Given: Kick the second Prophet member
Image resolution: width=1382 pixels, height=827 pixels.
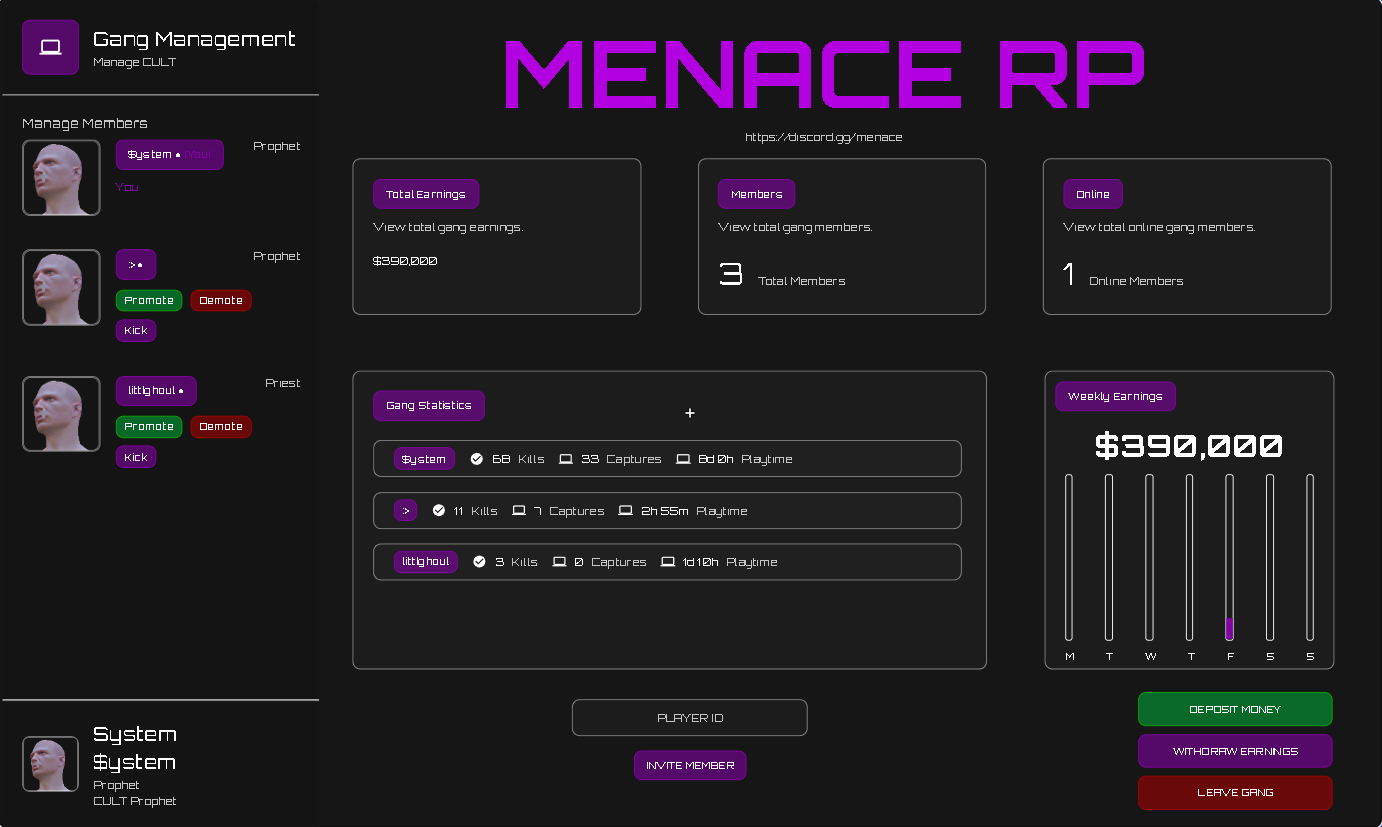Looking at the screenshot, I should 136,331.
